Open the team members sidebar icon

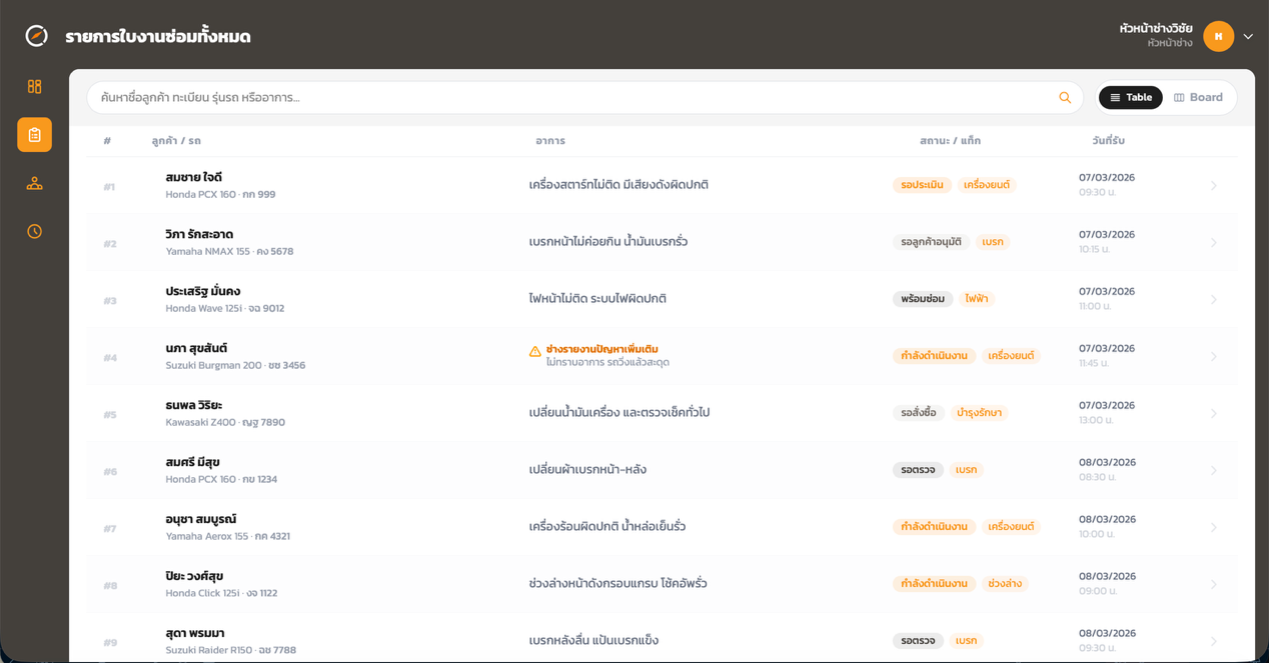pyautogui.click(x=35, y=184)
